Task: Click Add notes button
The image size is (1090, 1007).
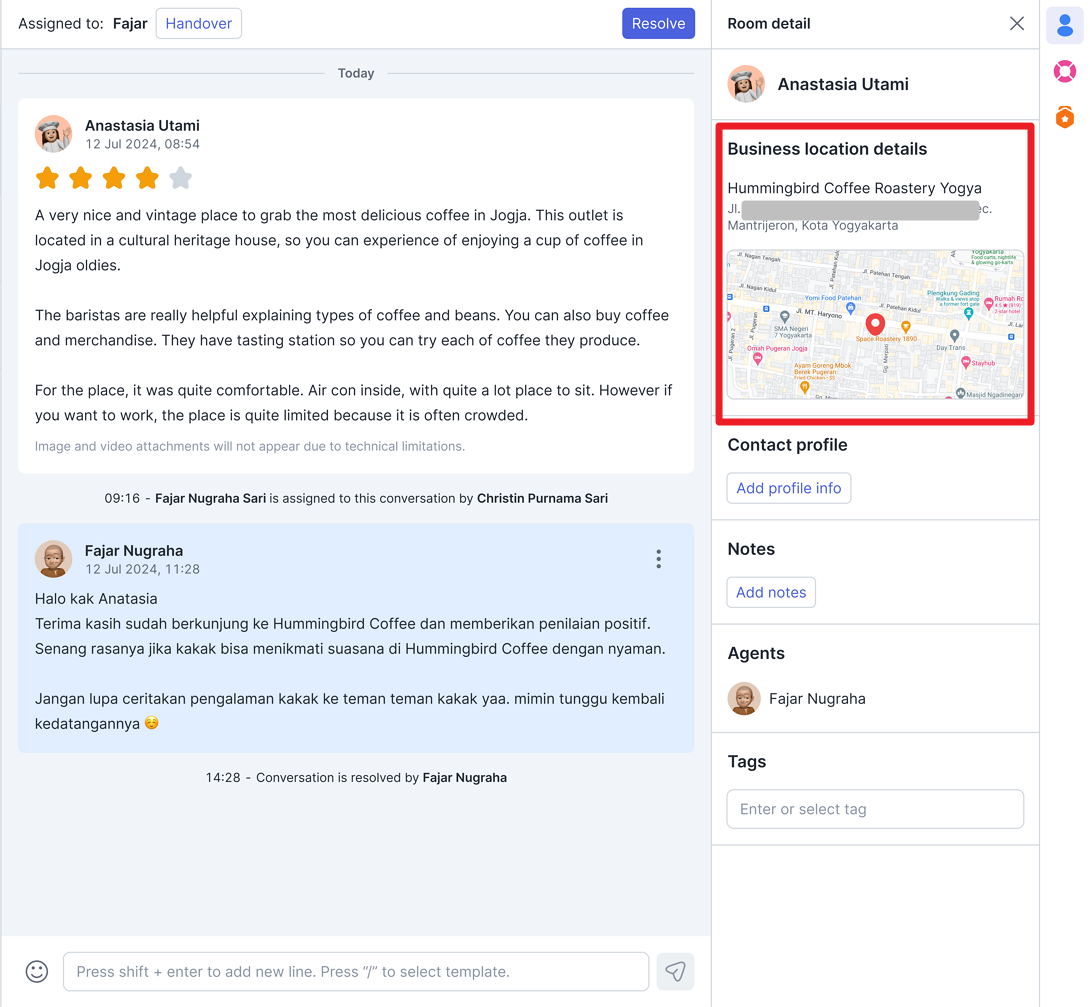Action: [x=771, y=592]
